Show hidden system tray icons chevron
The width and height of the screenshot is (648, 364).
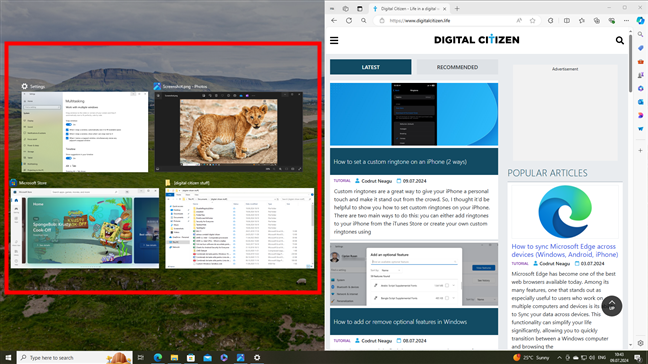(559, 357)
